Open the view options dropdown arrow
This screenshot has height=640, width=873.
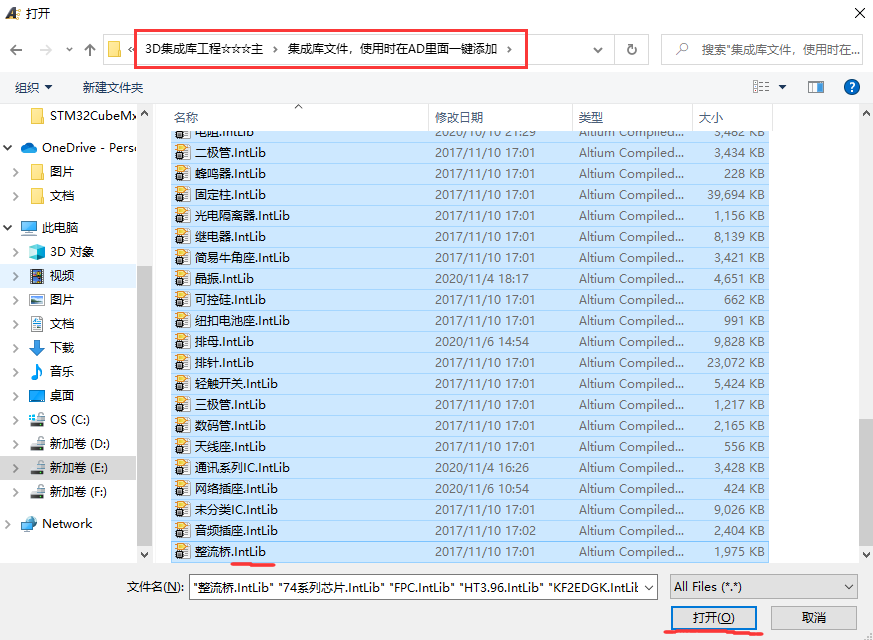pos(782,87)
